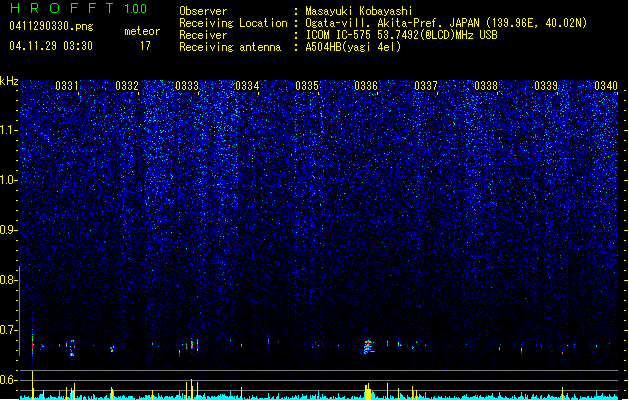
Task: Click the large meteor echo burst near 0336
Action: 369,347
